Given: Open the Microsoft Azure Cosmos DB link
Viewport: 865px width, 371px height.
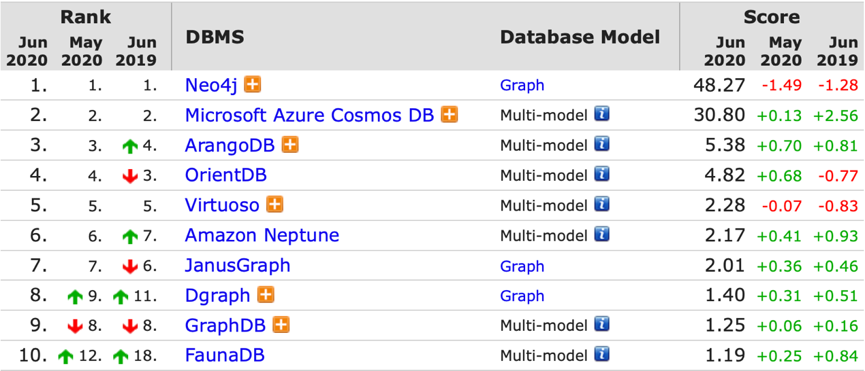Looking at the screenshot, I should click(x=310, y=115).
